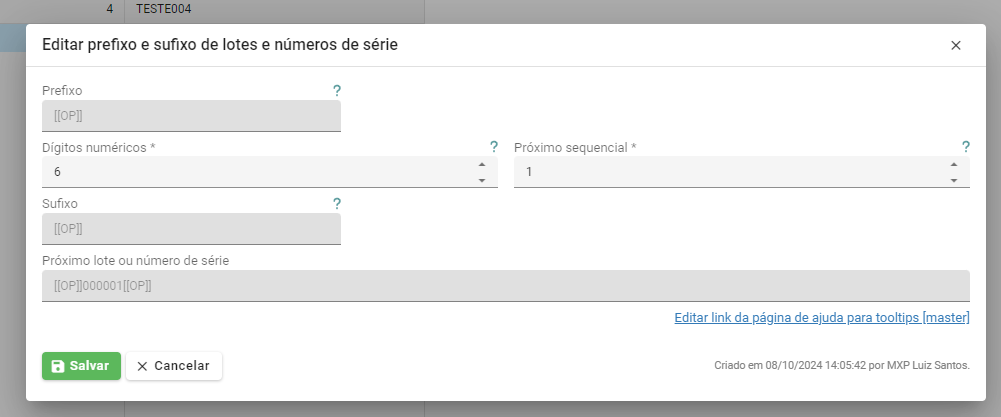This screenshot has height=417, width=1001.
Task: Open the Sufixo help tooltip icon
Action: pos(337,203)
